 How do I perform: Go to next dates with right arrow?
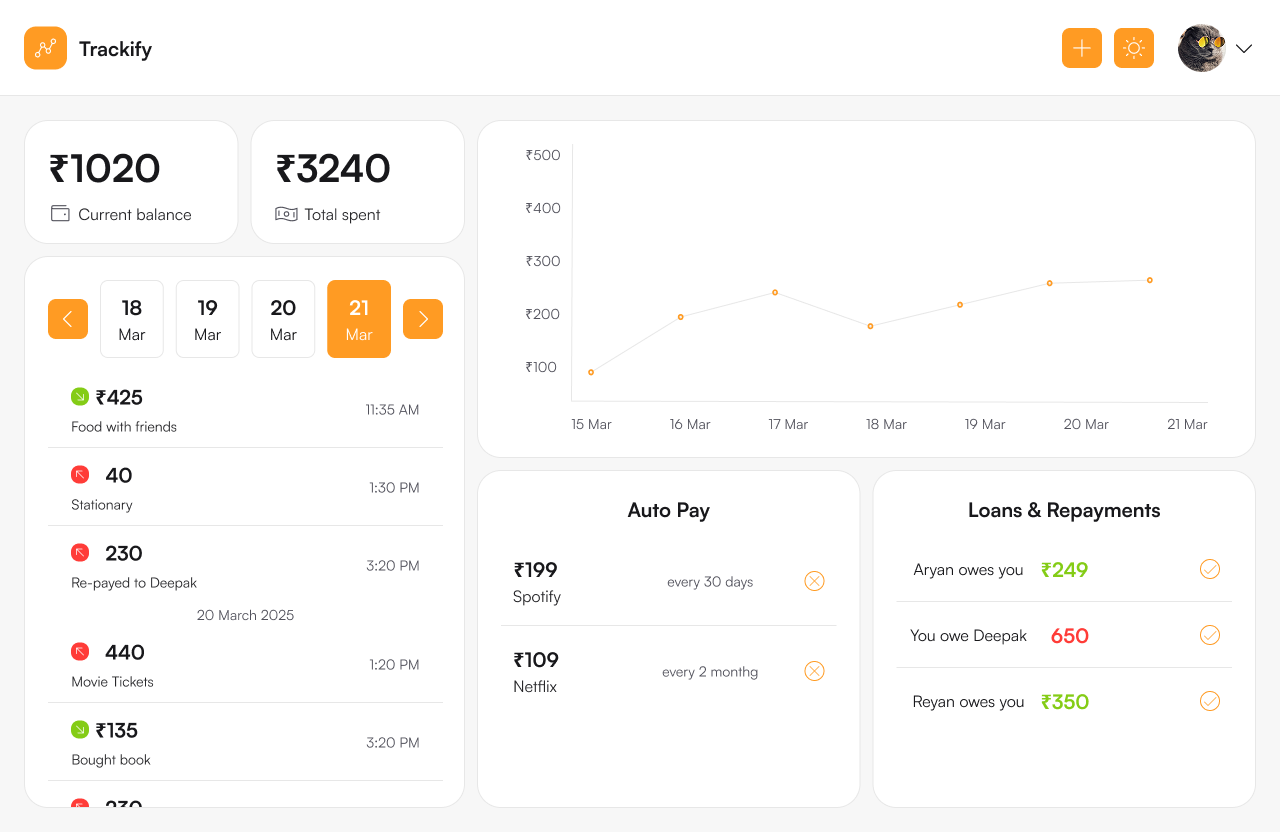(423, 319)
